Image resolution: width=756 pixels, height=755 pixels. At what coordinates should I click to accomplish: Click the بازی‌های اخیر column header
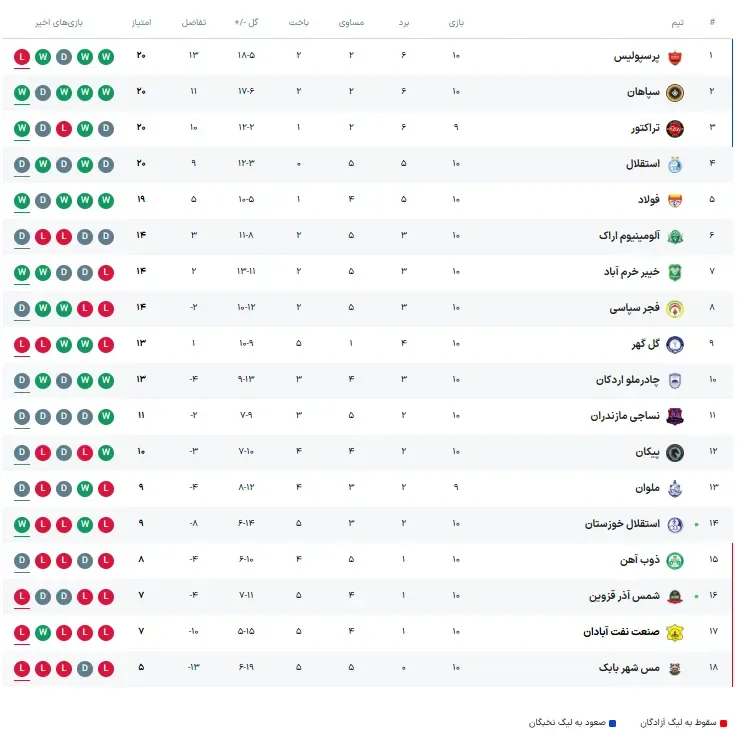(x=59, y=23)
